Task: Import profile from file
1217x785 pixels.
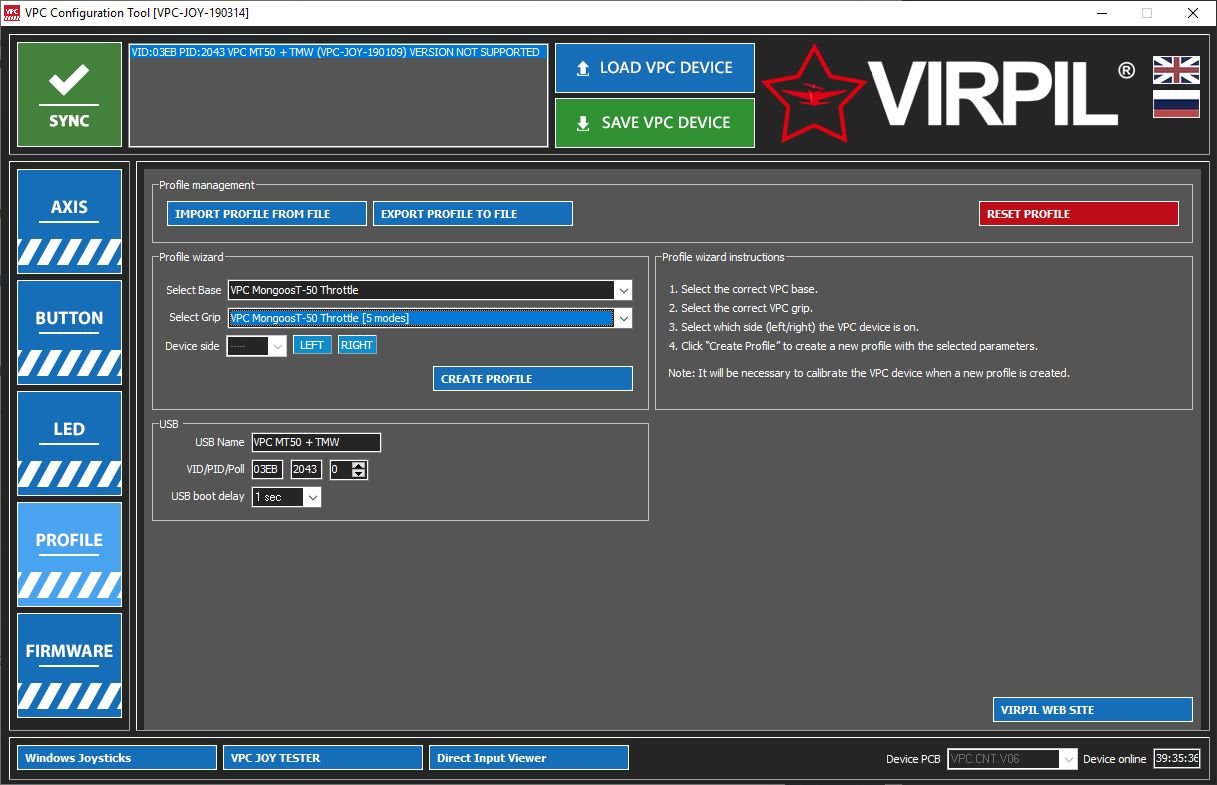Action: 267,214
